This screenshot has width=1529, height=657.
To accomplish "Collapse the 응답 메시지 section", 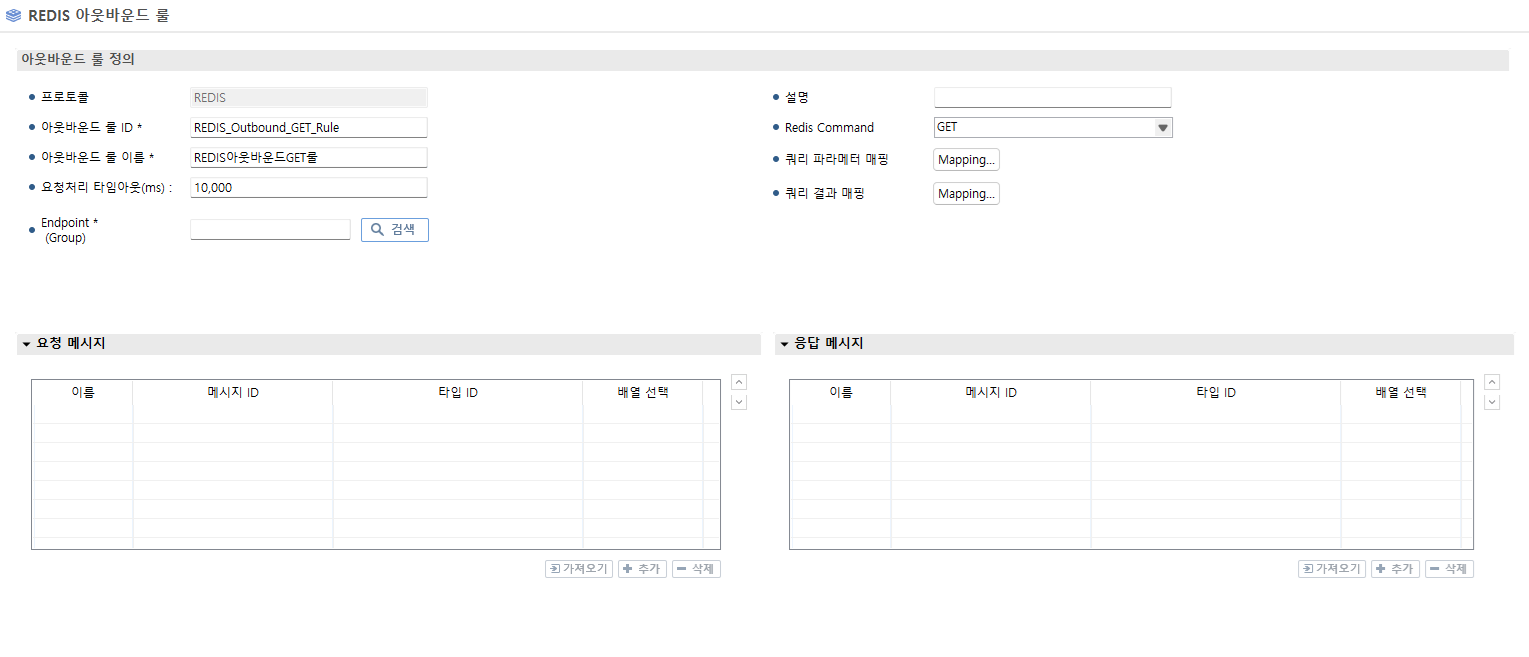I will pyautogui.click(x=783, y=343).
